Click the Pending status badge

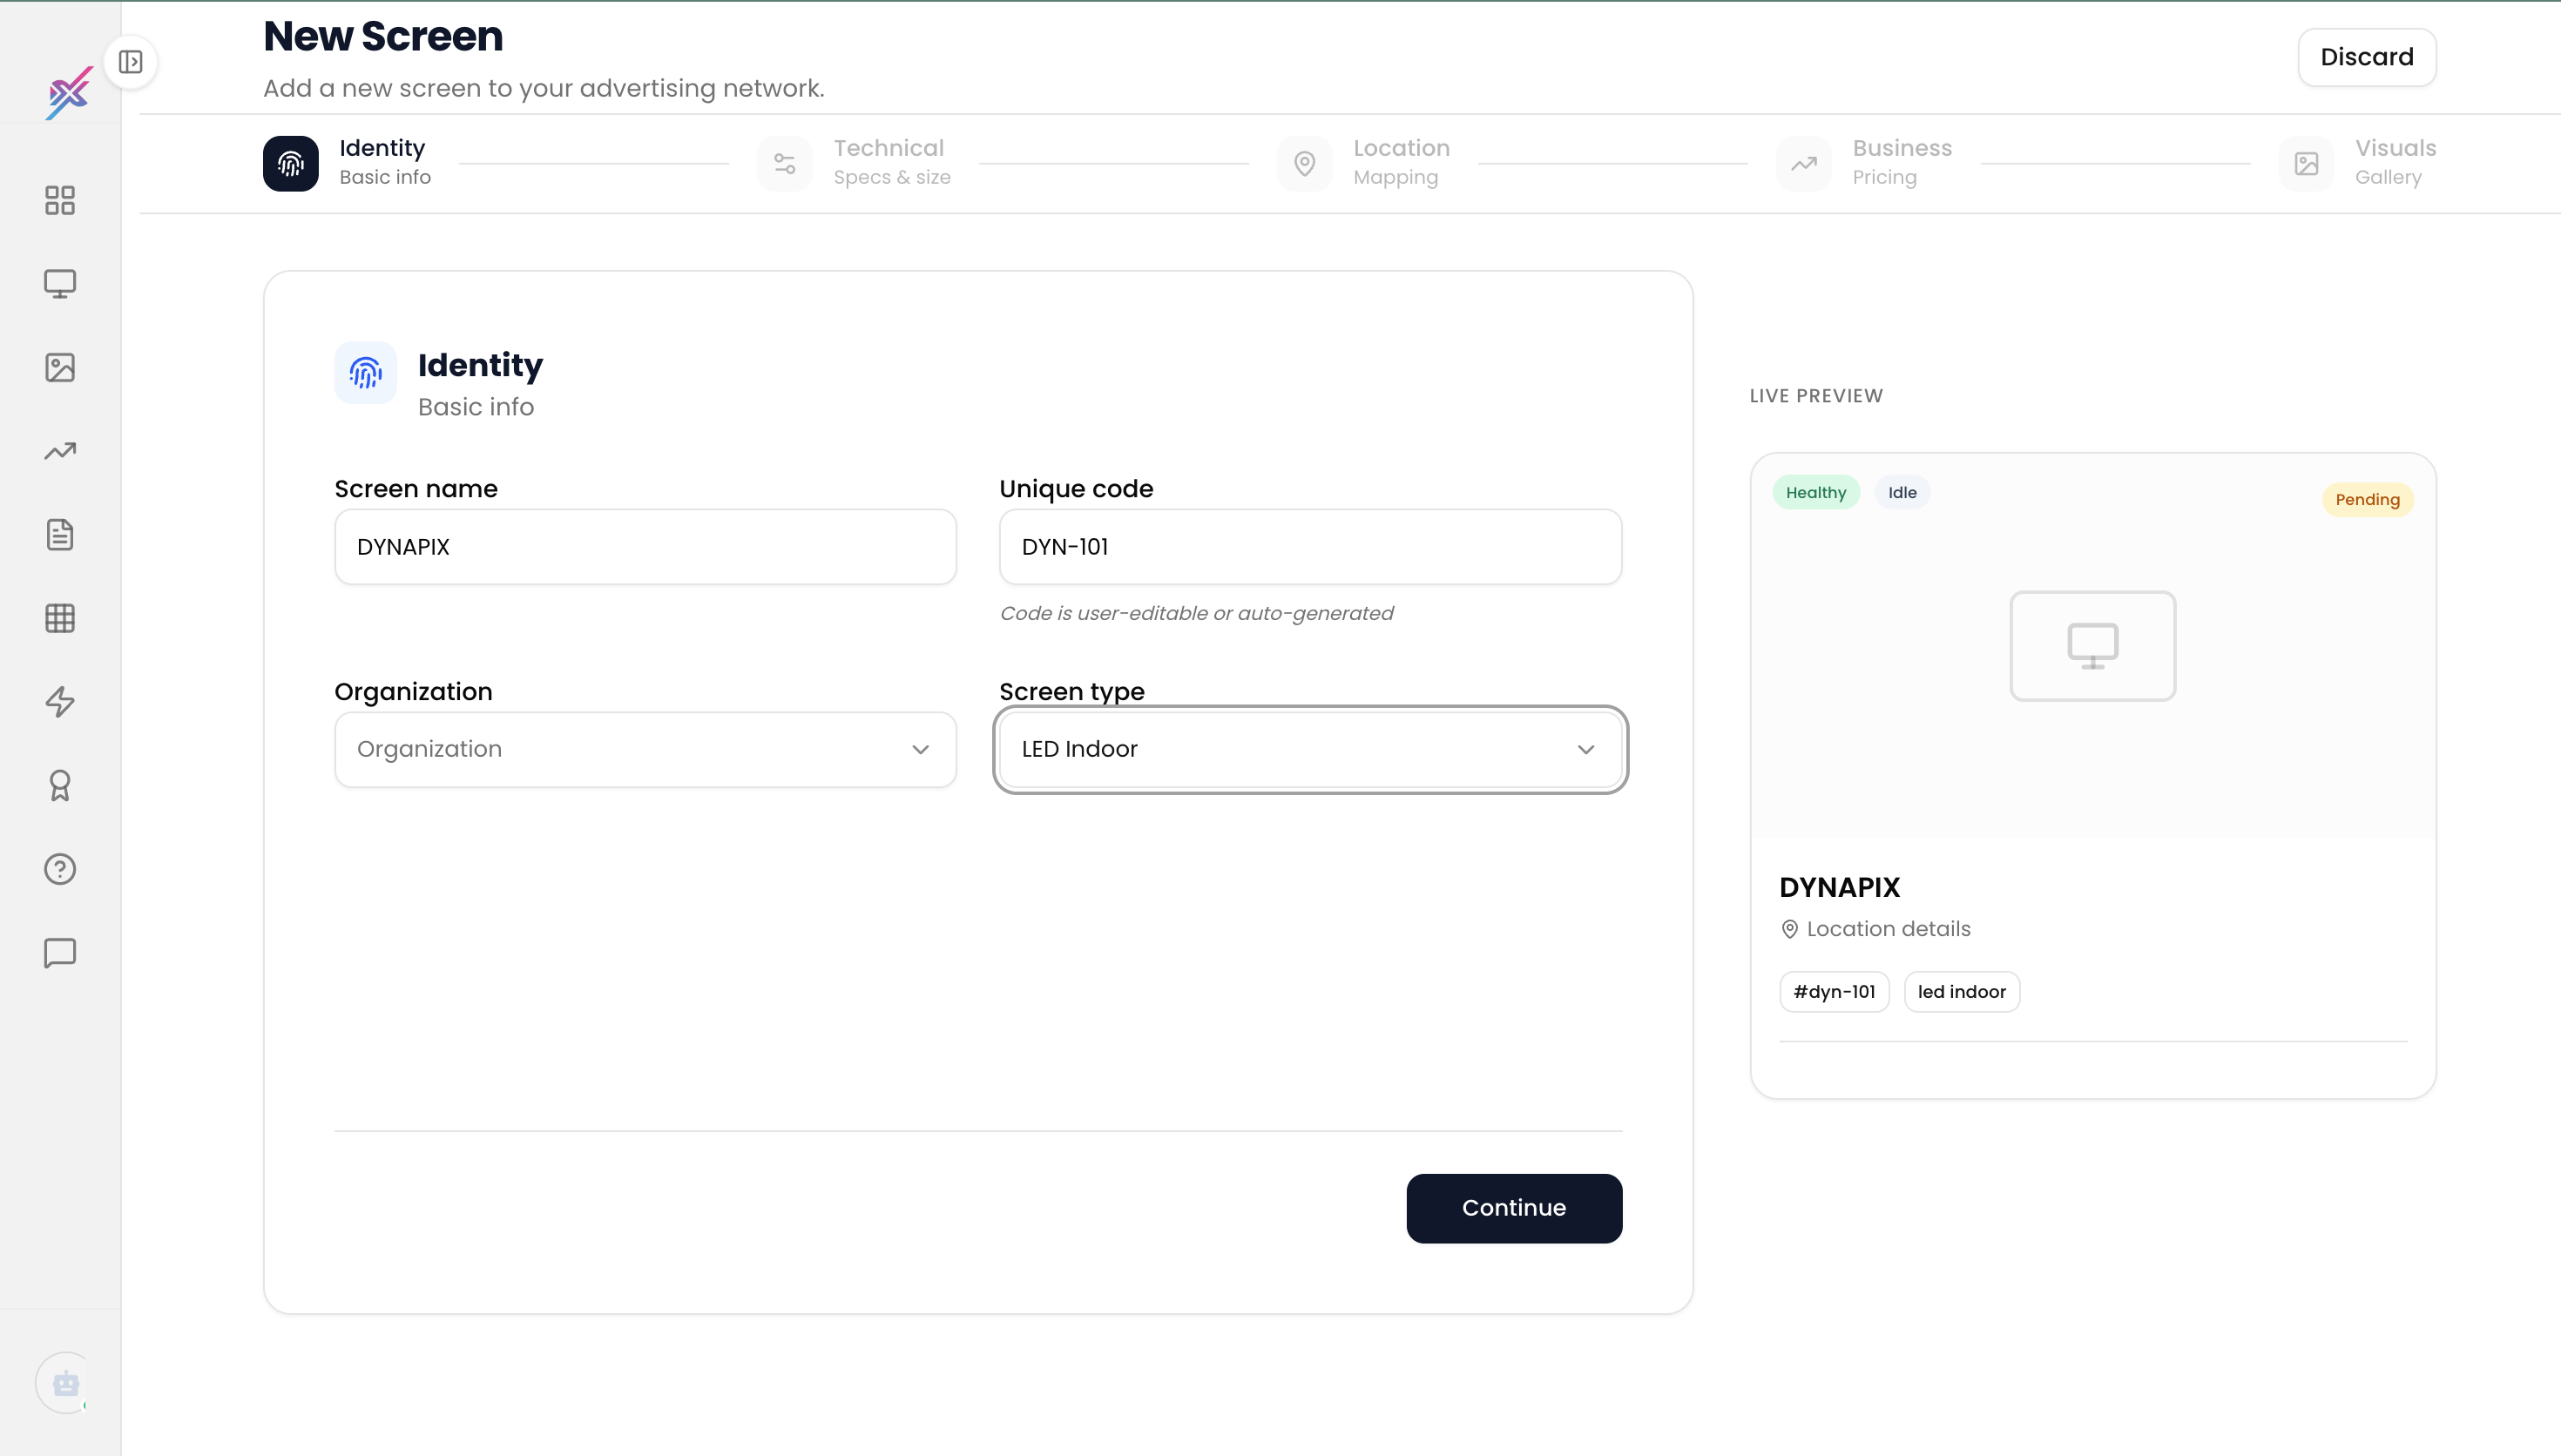(x=2367, y=499)
